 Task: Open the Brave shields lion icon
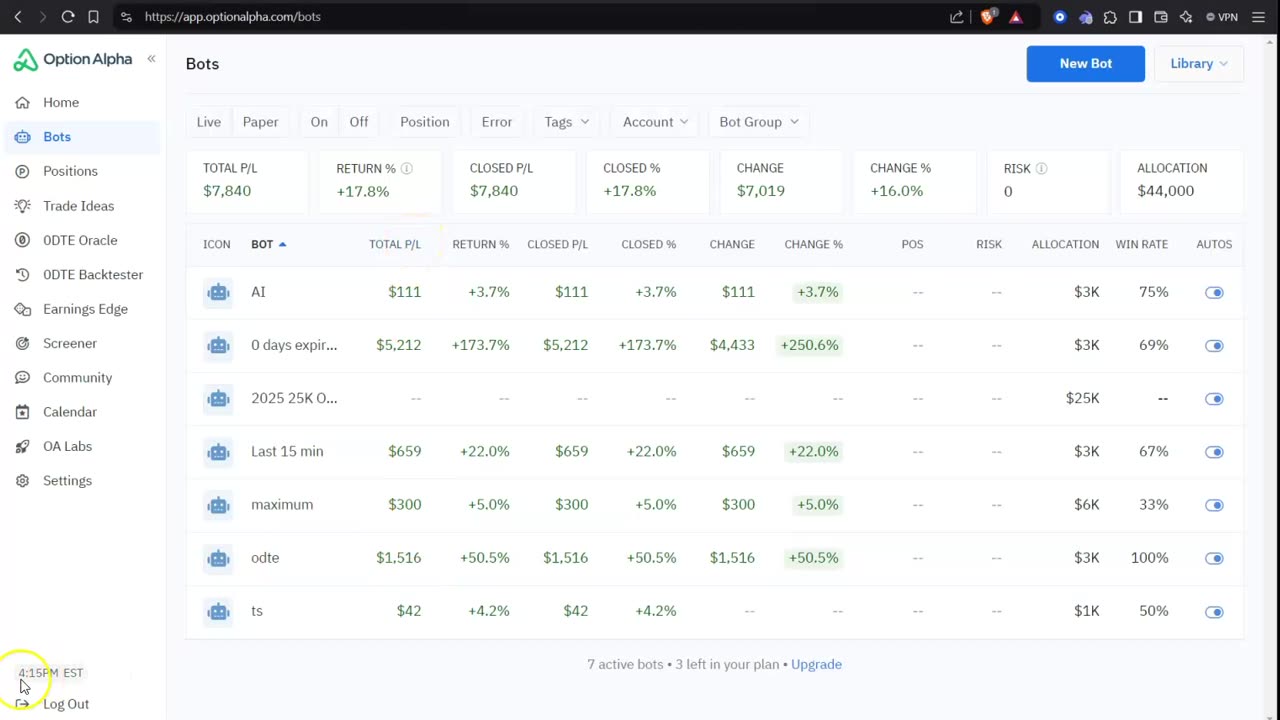pos(988,17)
